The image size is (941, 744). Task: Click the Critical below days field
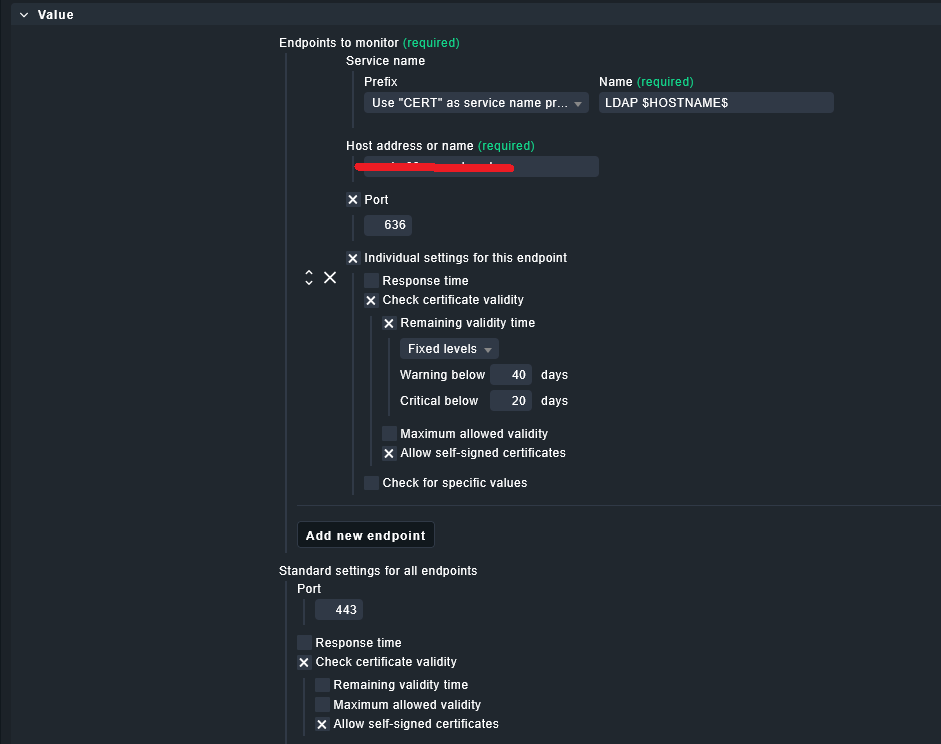[x=511, y=401]
